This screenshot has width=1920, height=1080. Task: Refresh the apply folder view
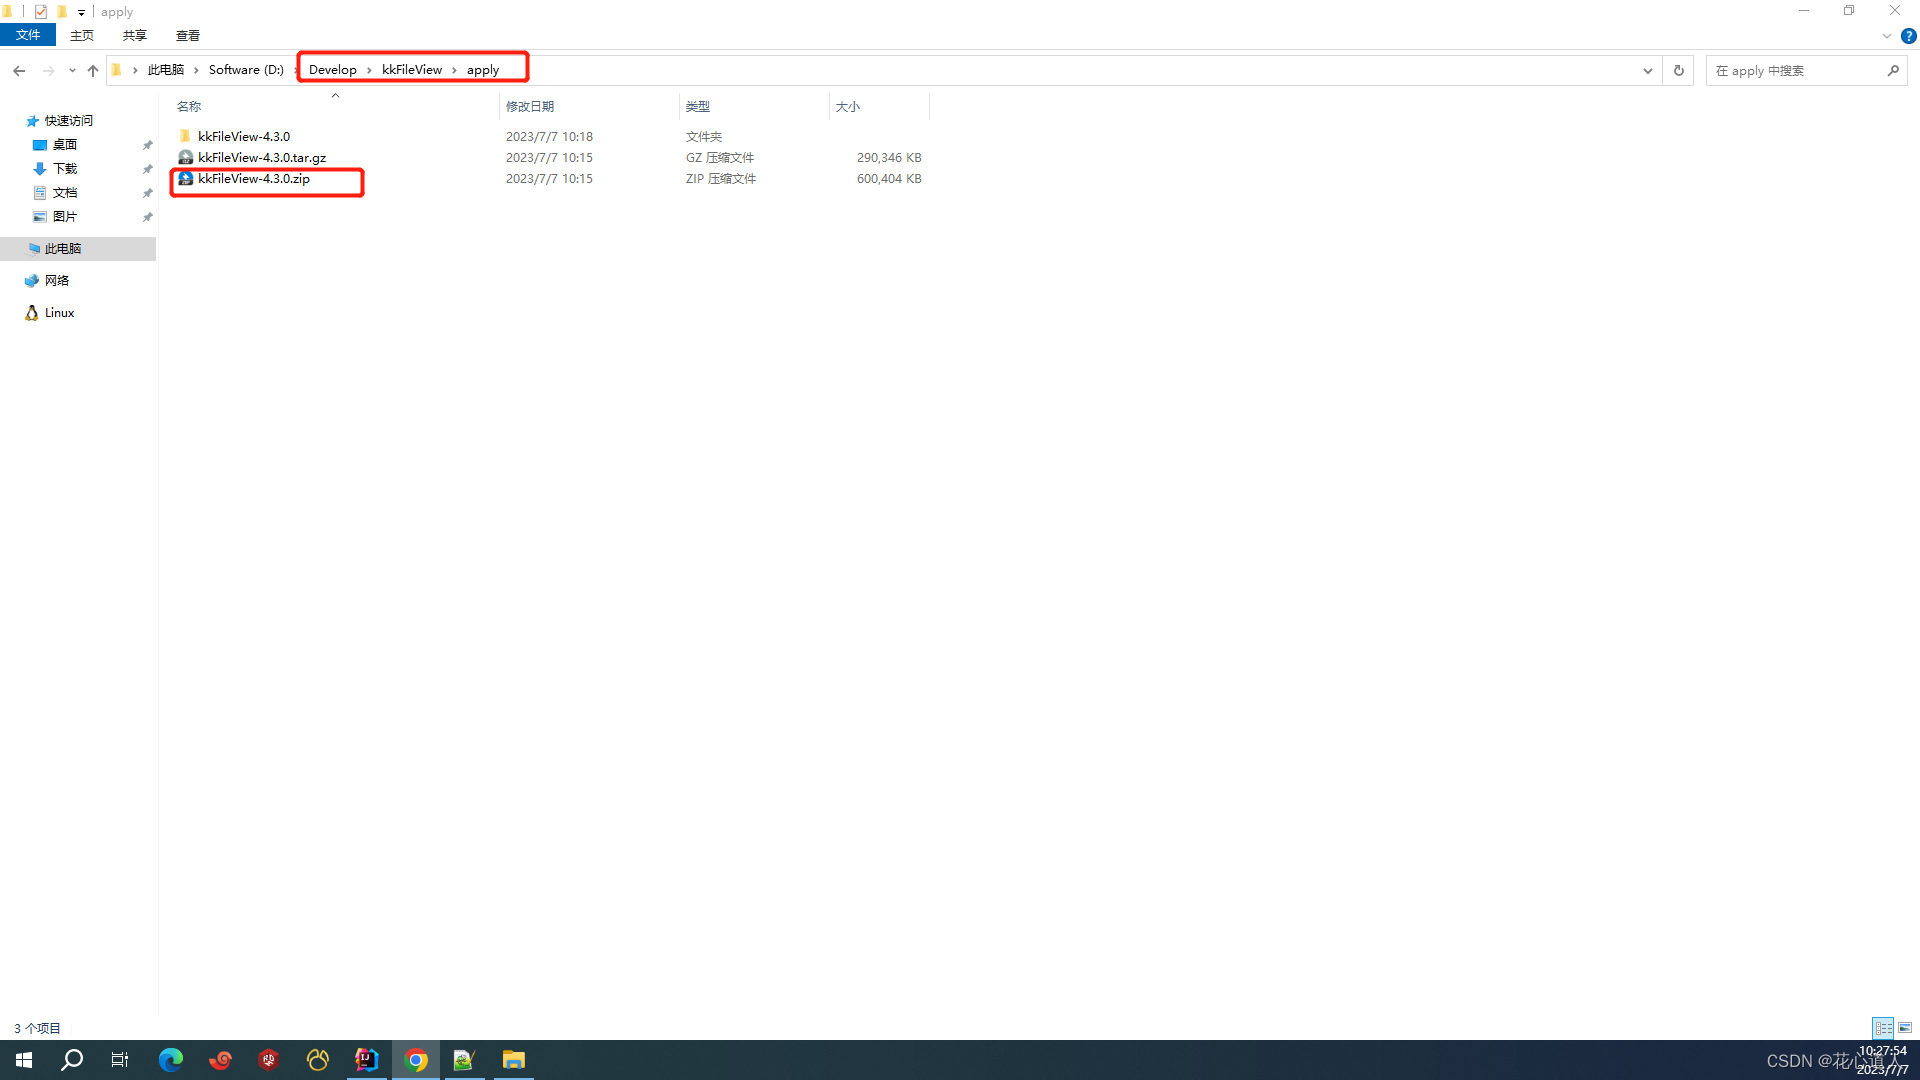[x=1678, y=70]
